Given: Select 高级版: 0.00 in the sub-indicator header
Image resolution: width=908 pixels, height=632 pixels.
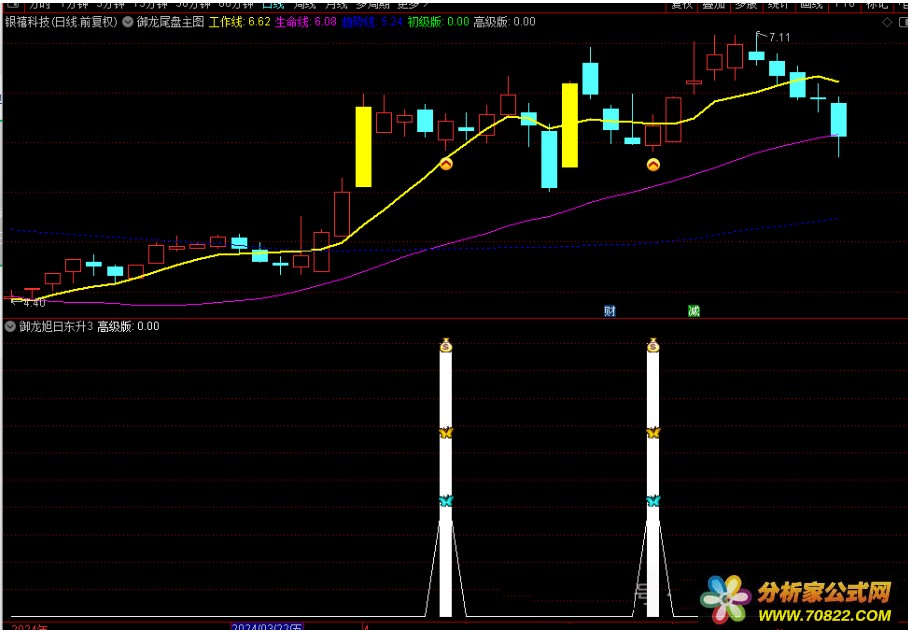Looking at the screenshot, I should click(128, 327).
